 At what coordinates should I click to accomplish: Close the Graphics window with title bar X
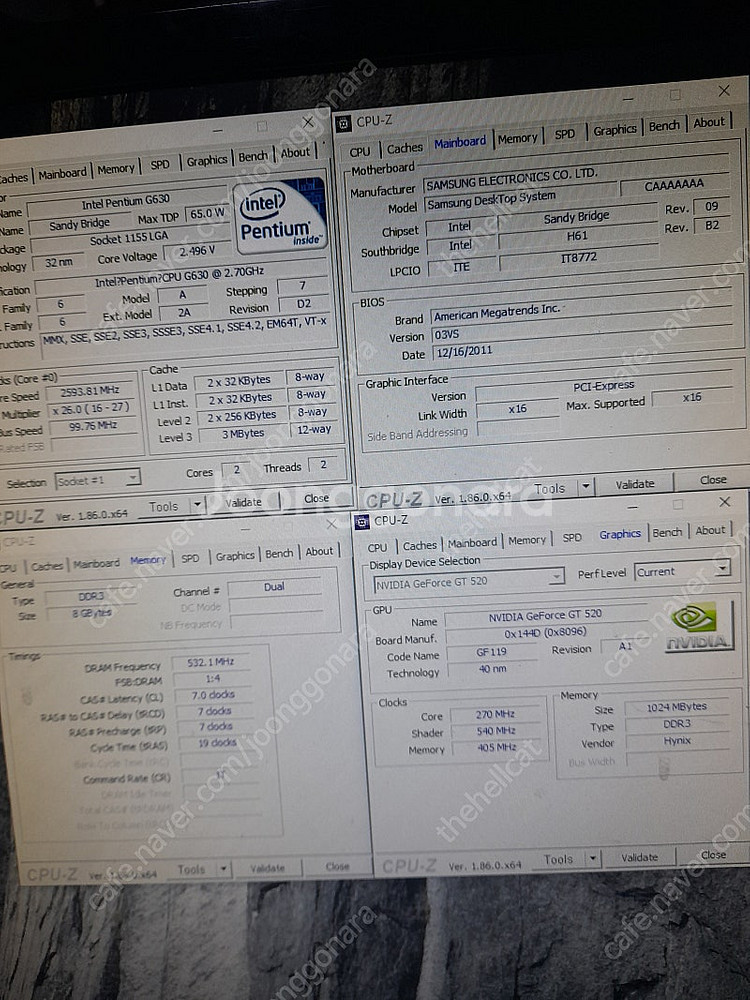coord(724,502)
